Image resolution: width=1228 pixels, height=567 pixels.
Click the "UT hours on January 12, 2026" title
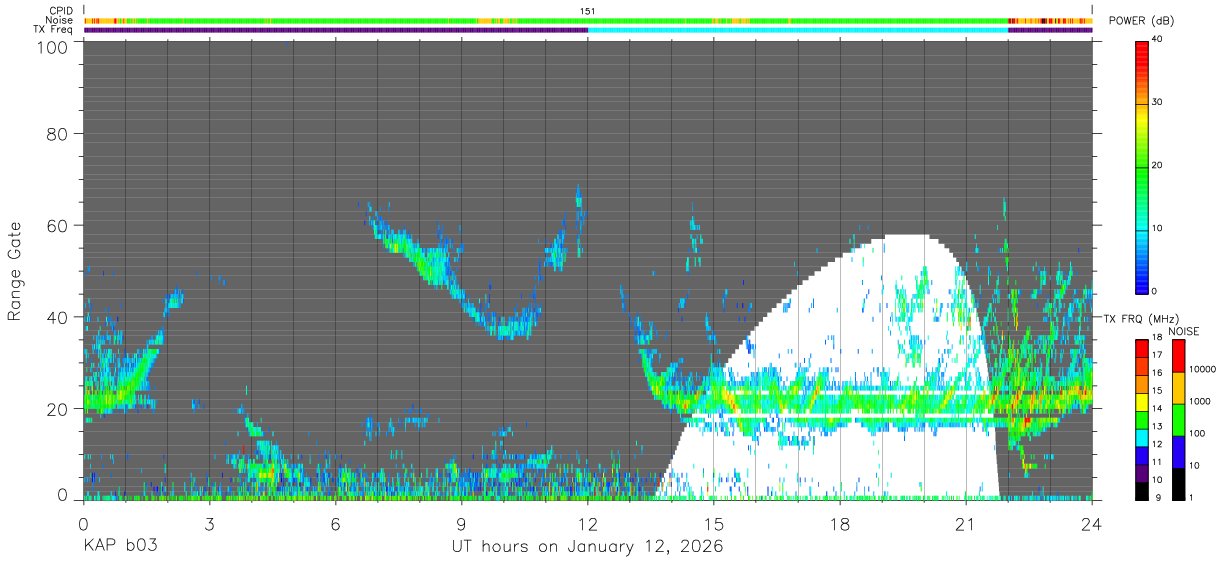tap(587, 547)
